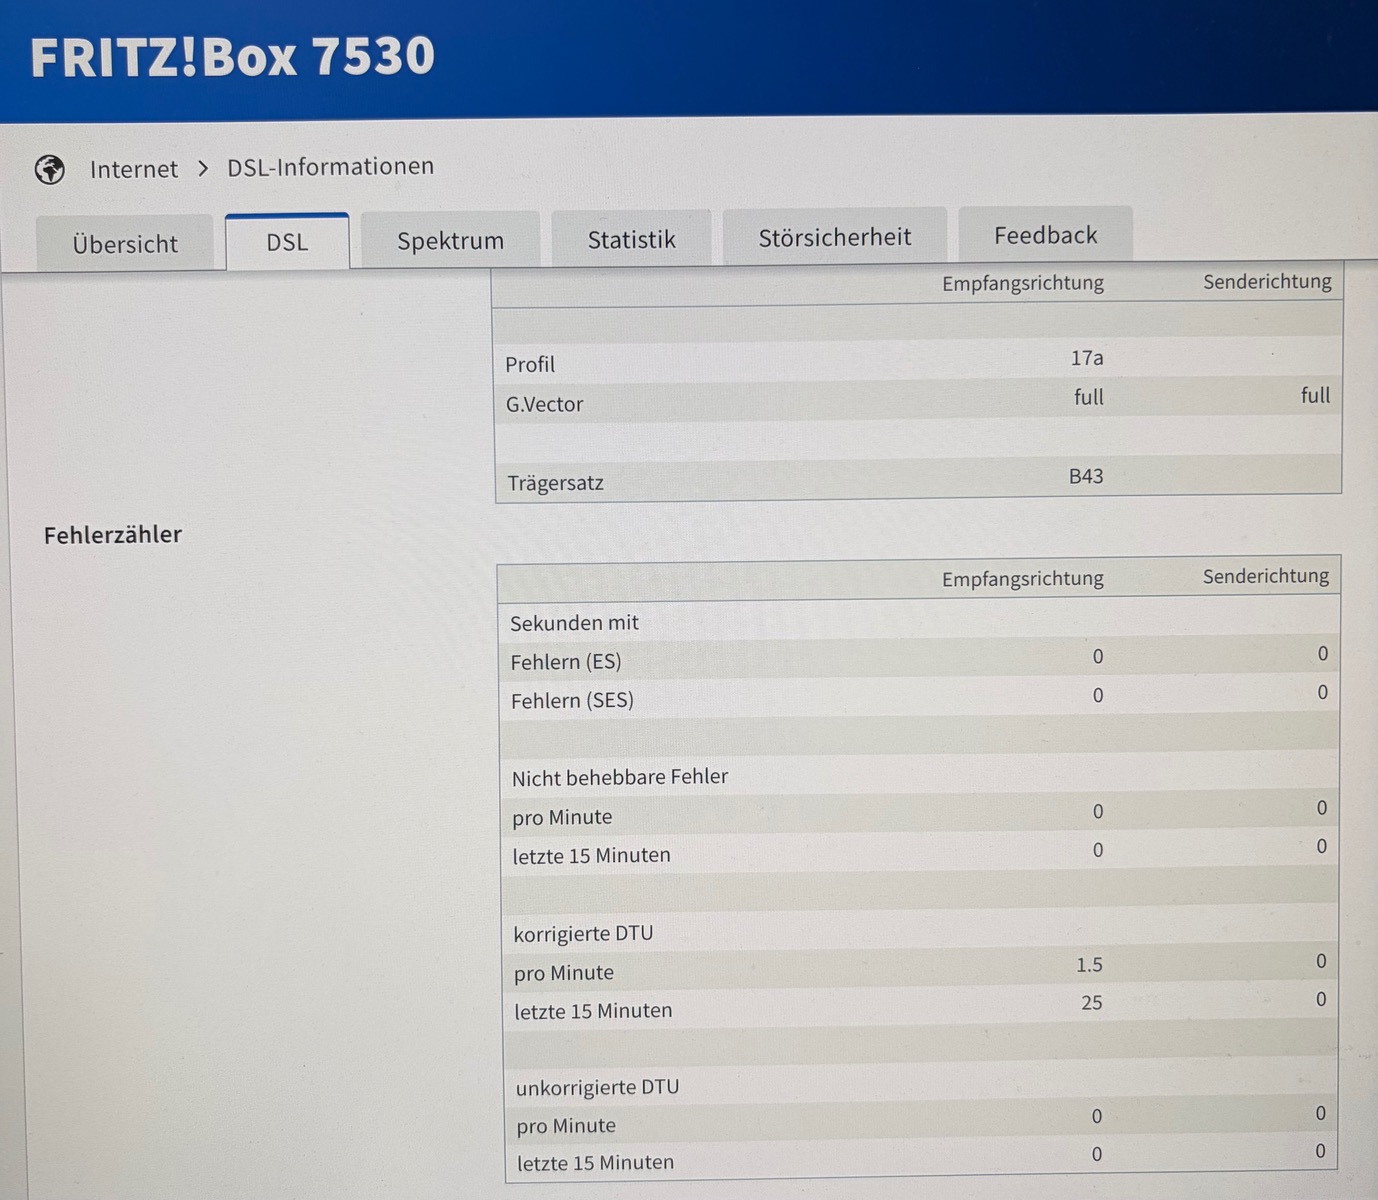
Task: Select the B43 Trägersatz value
Action: click(x=1086, y=476)
